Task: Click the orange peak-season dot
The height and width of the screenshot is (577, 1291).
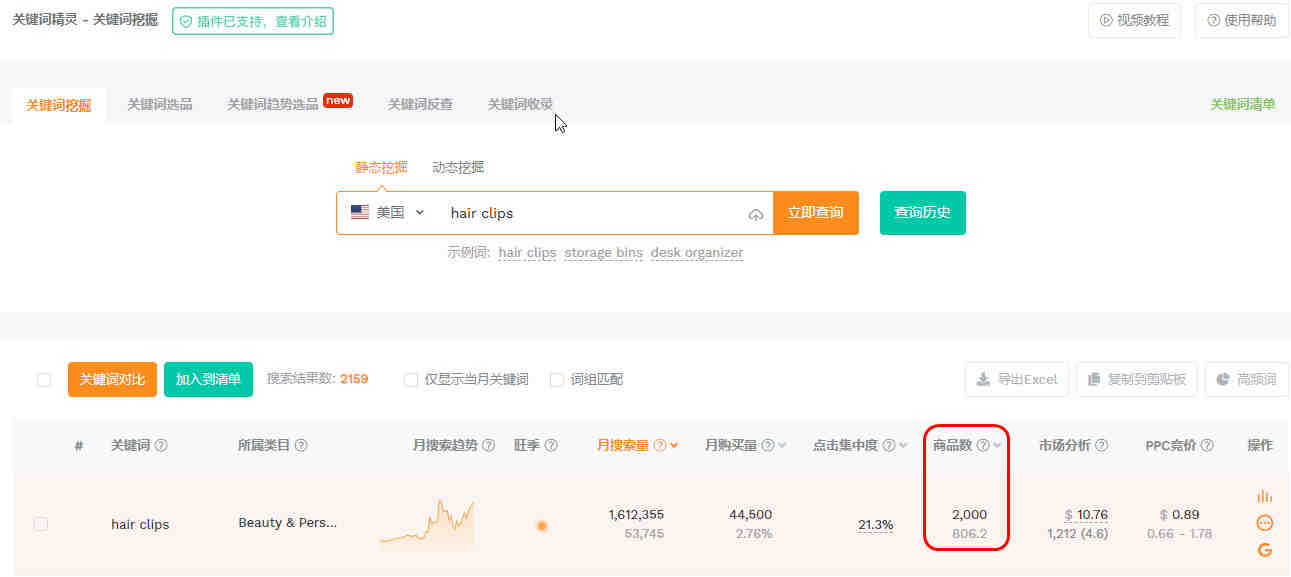Action: pyautogui.click(x=542, y=525)
